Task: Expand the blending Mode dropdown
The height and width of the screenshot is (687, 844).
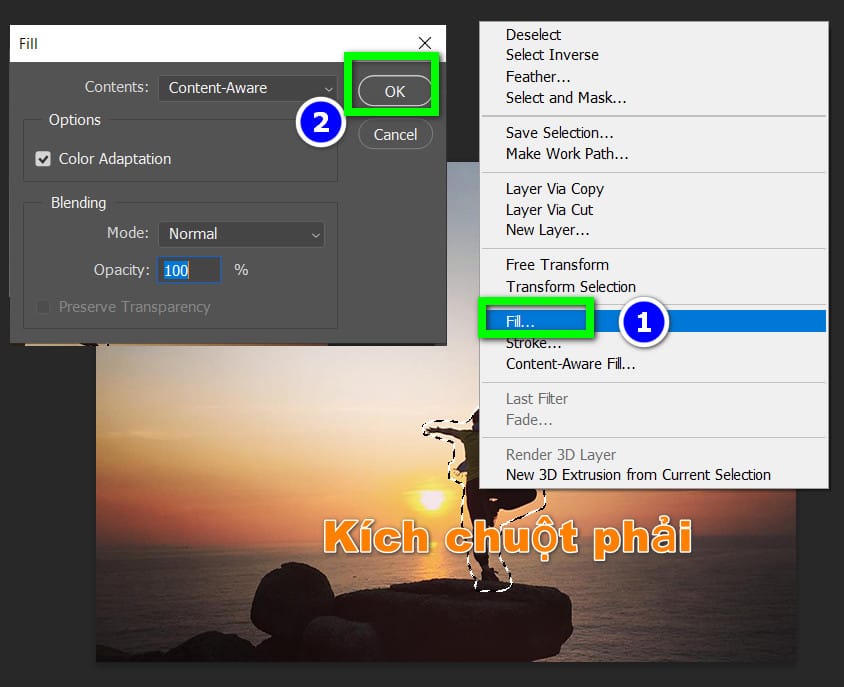Action: tap(241, 234)
